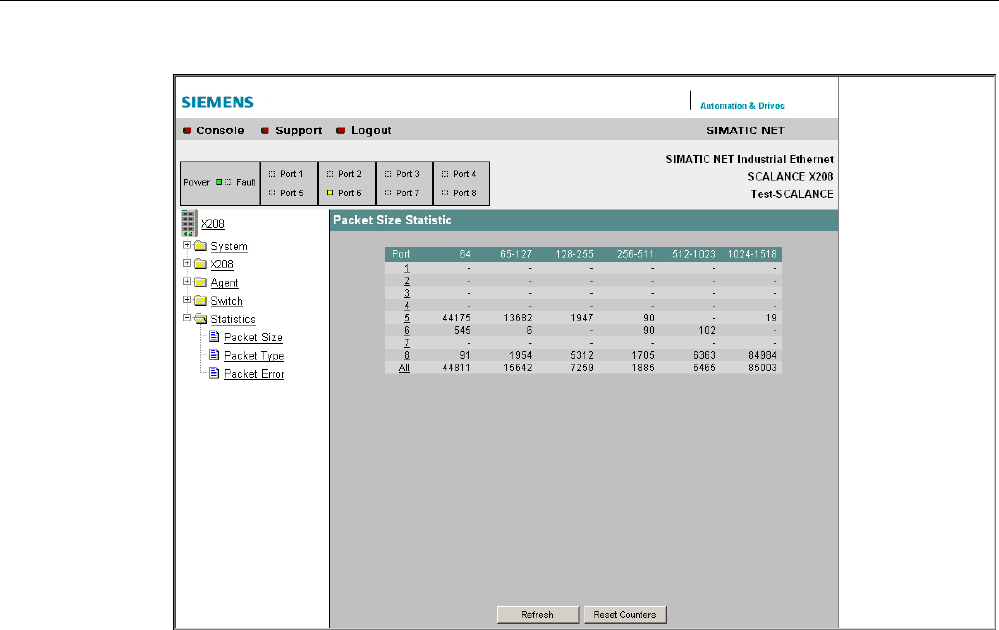Collapse the Statistics tree node
Image resolution: width=999 pixels, height=630 pixels.
point(187,319)
